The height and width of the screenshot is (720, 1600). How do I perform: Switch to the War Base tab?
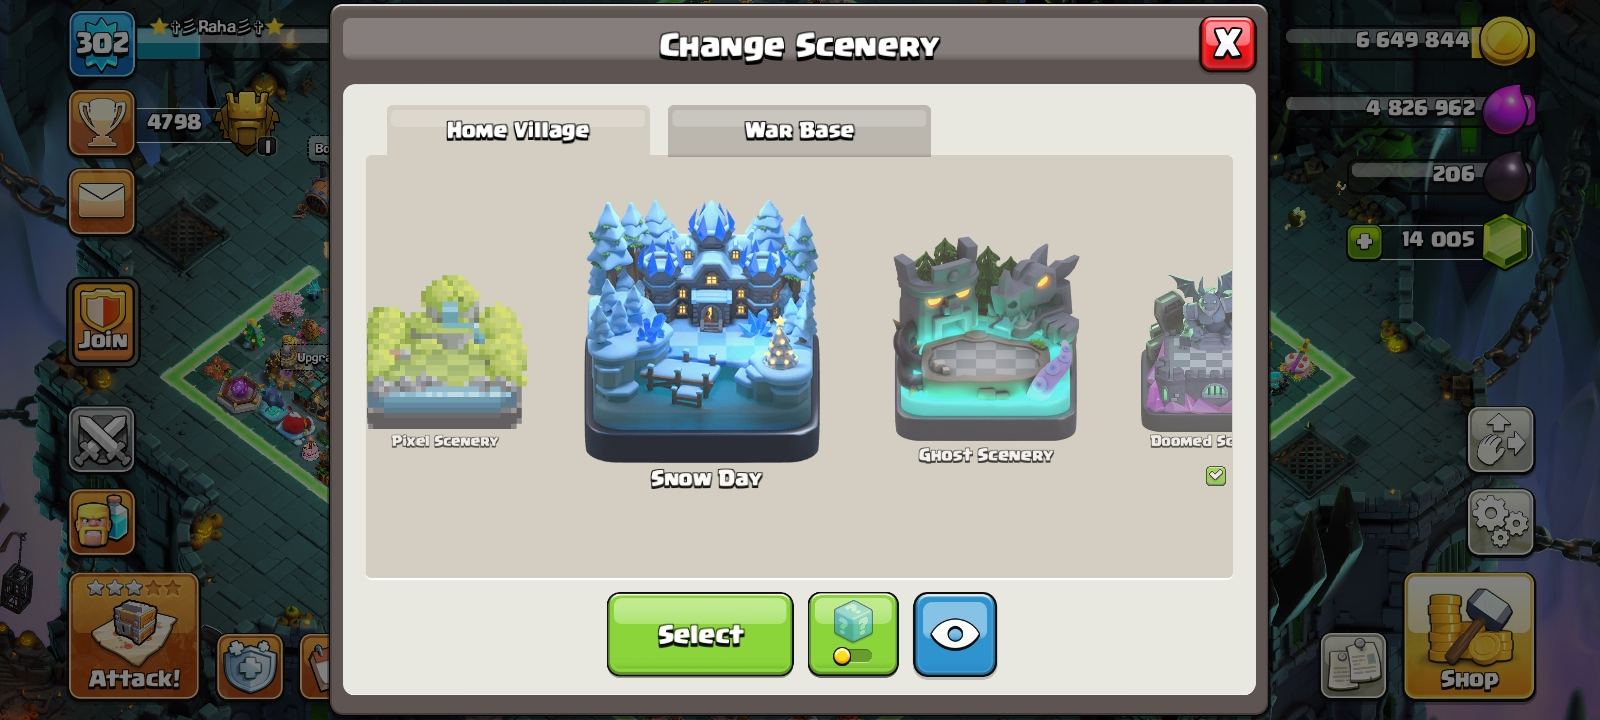pos(799,131)
